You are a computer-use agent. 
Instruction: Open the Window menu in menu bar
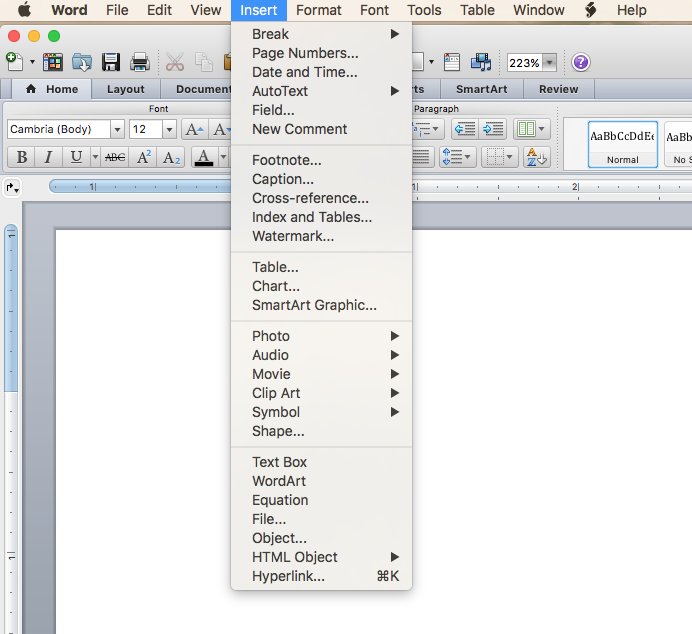[538, 10]
